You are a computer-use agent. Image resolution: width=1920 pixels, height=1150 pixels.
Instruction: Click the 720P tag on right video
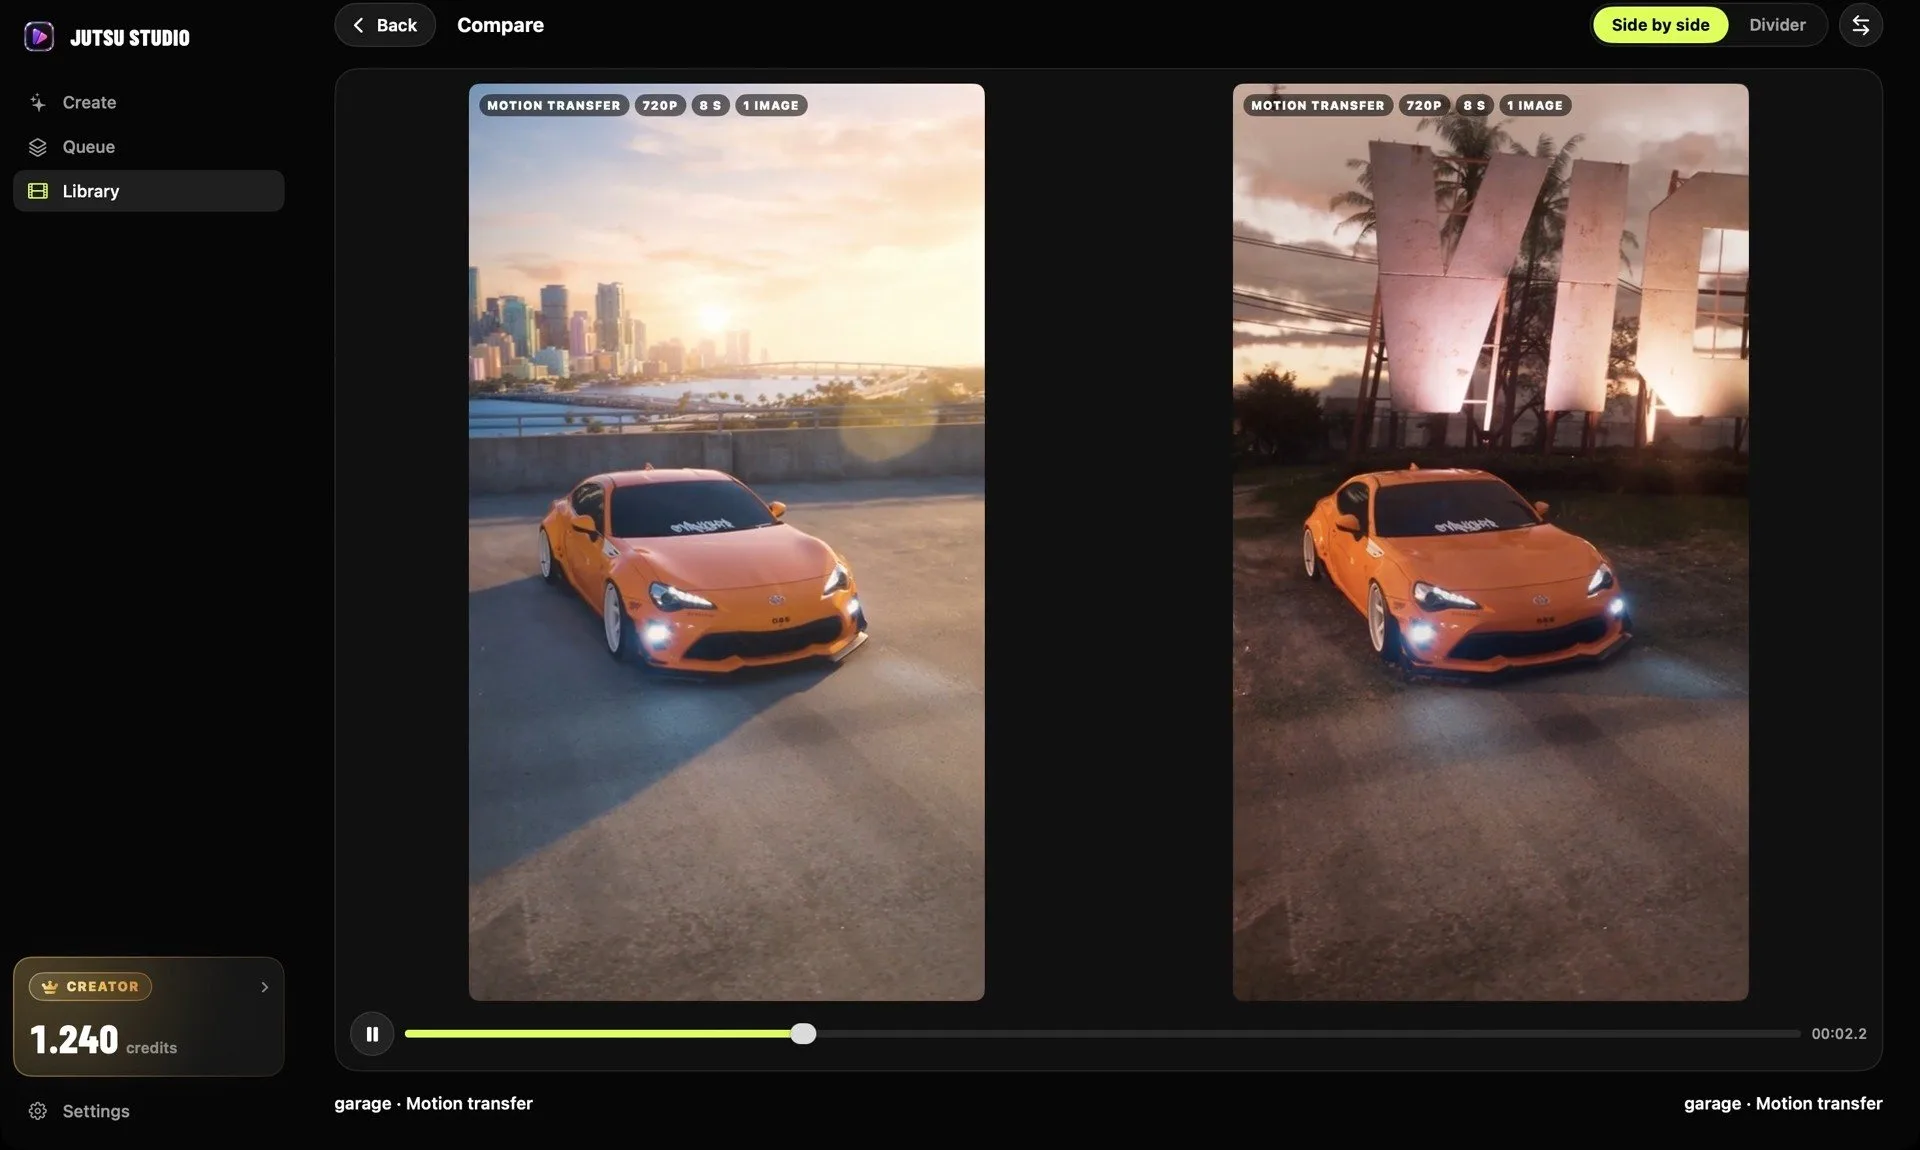(1424, 105)
